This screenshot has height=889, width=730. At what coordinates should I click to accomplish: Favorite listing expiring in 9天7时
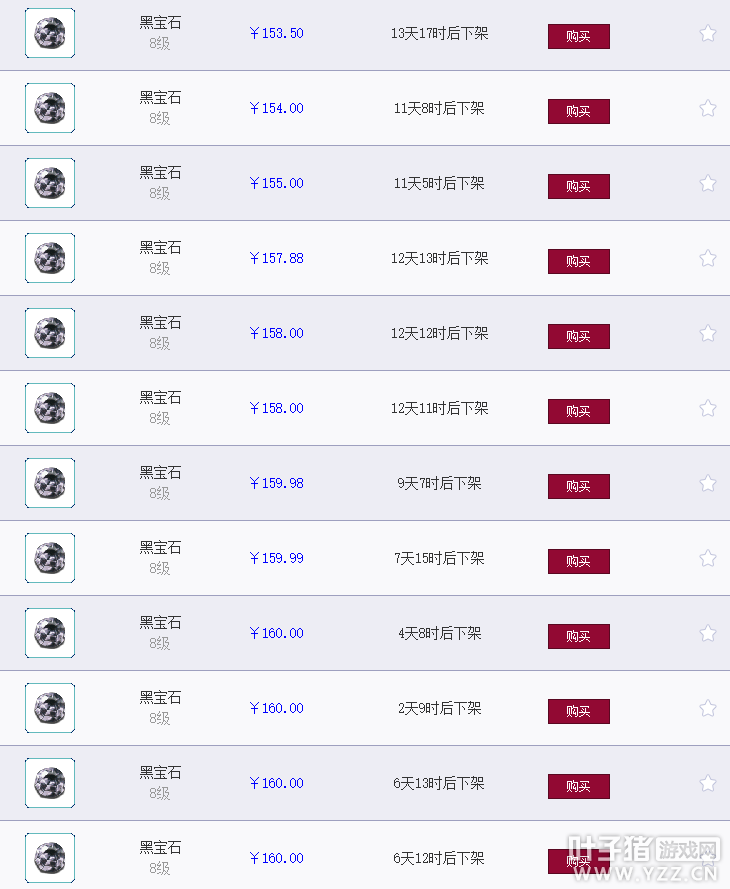tap(707, 484)
